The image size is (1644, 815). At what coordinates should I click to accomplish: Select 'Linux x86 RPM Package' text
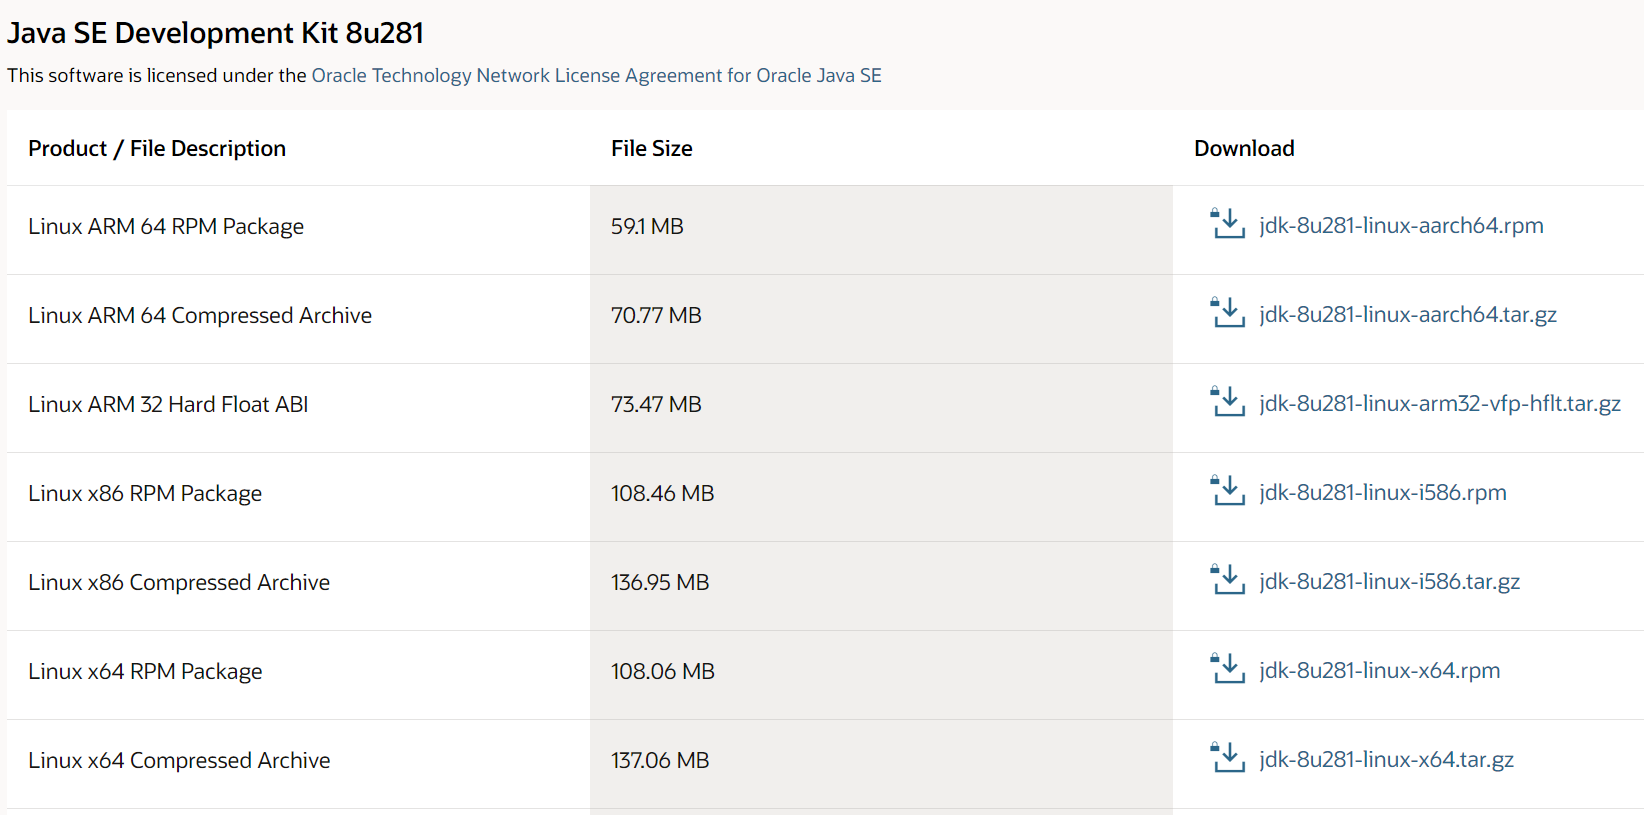[145, 494]
